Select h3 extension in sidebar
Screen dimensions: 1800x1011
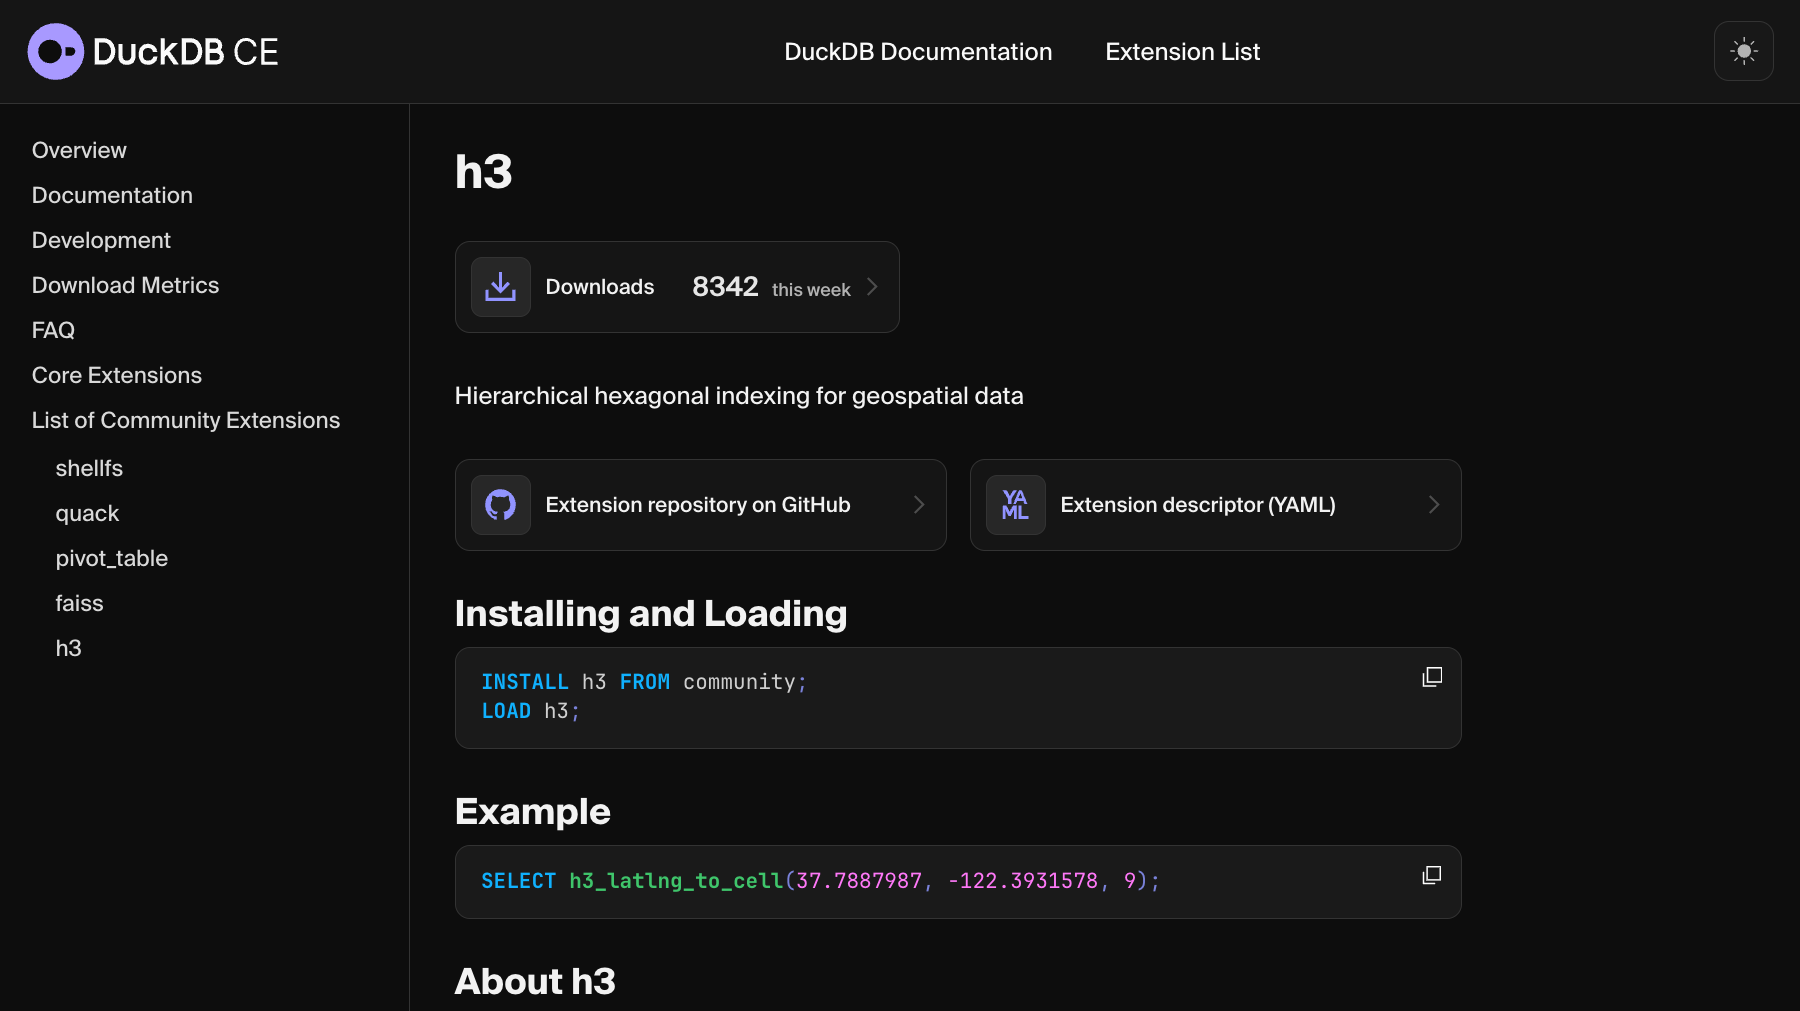pos(68,648)
